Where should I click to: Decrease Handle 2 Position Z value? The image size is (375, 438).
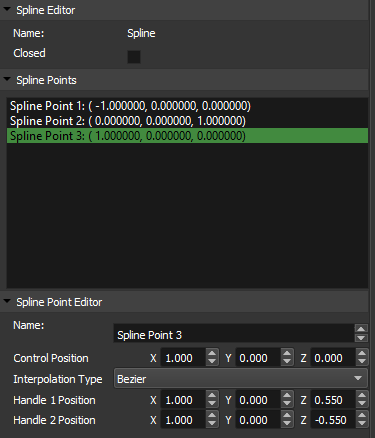click(362, 423)
